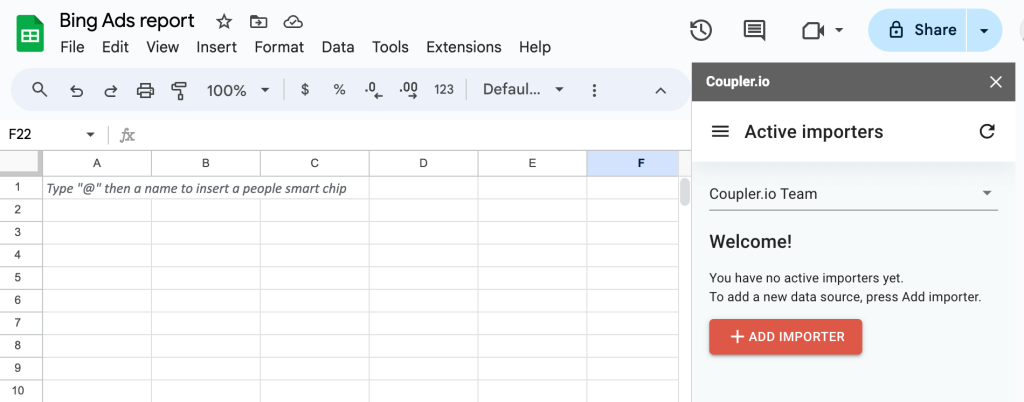Star the Bing Ads report document
Viewport: 1024px width, 402px height.
click(x=224, y=22)
